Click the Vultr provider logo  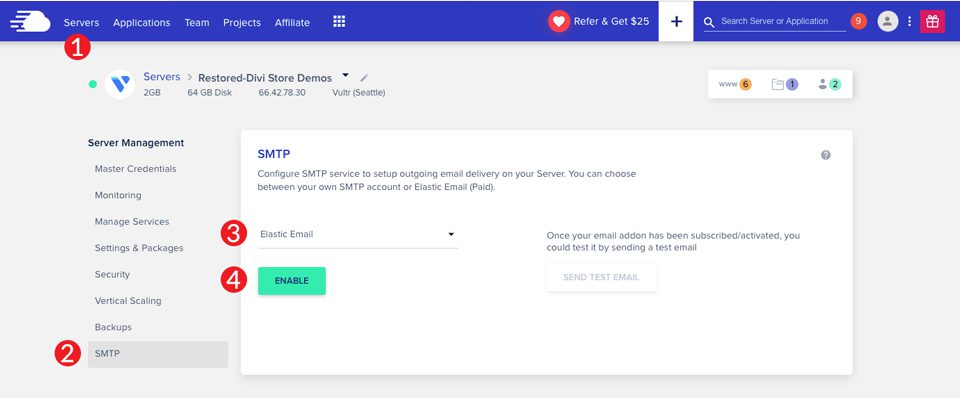tap(120, 84)
